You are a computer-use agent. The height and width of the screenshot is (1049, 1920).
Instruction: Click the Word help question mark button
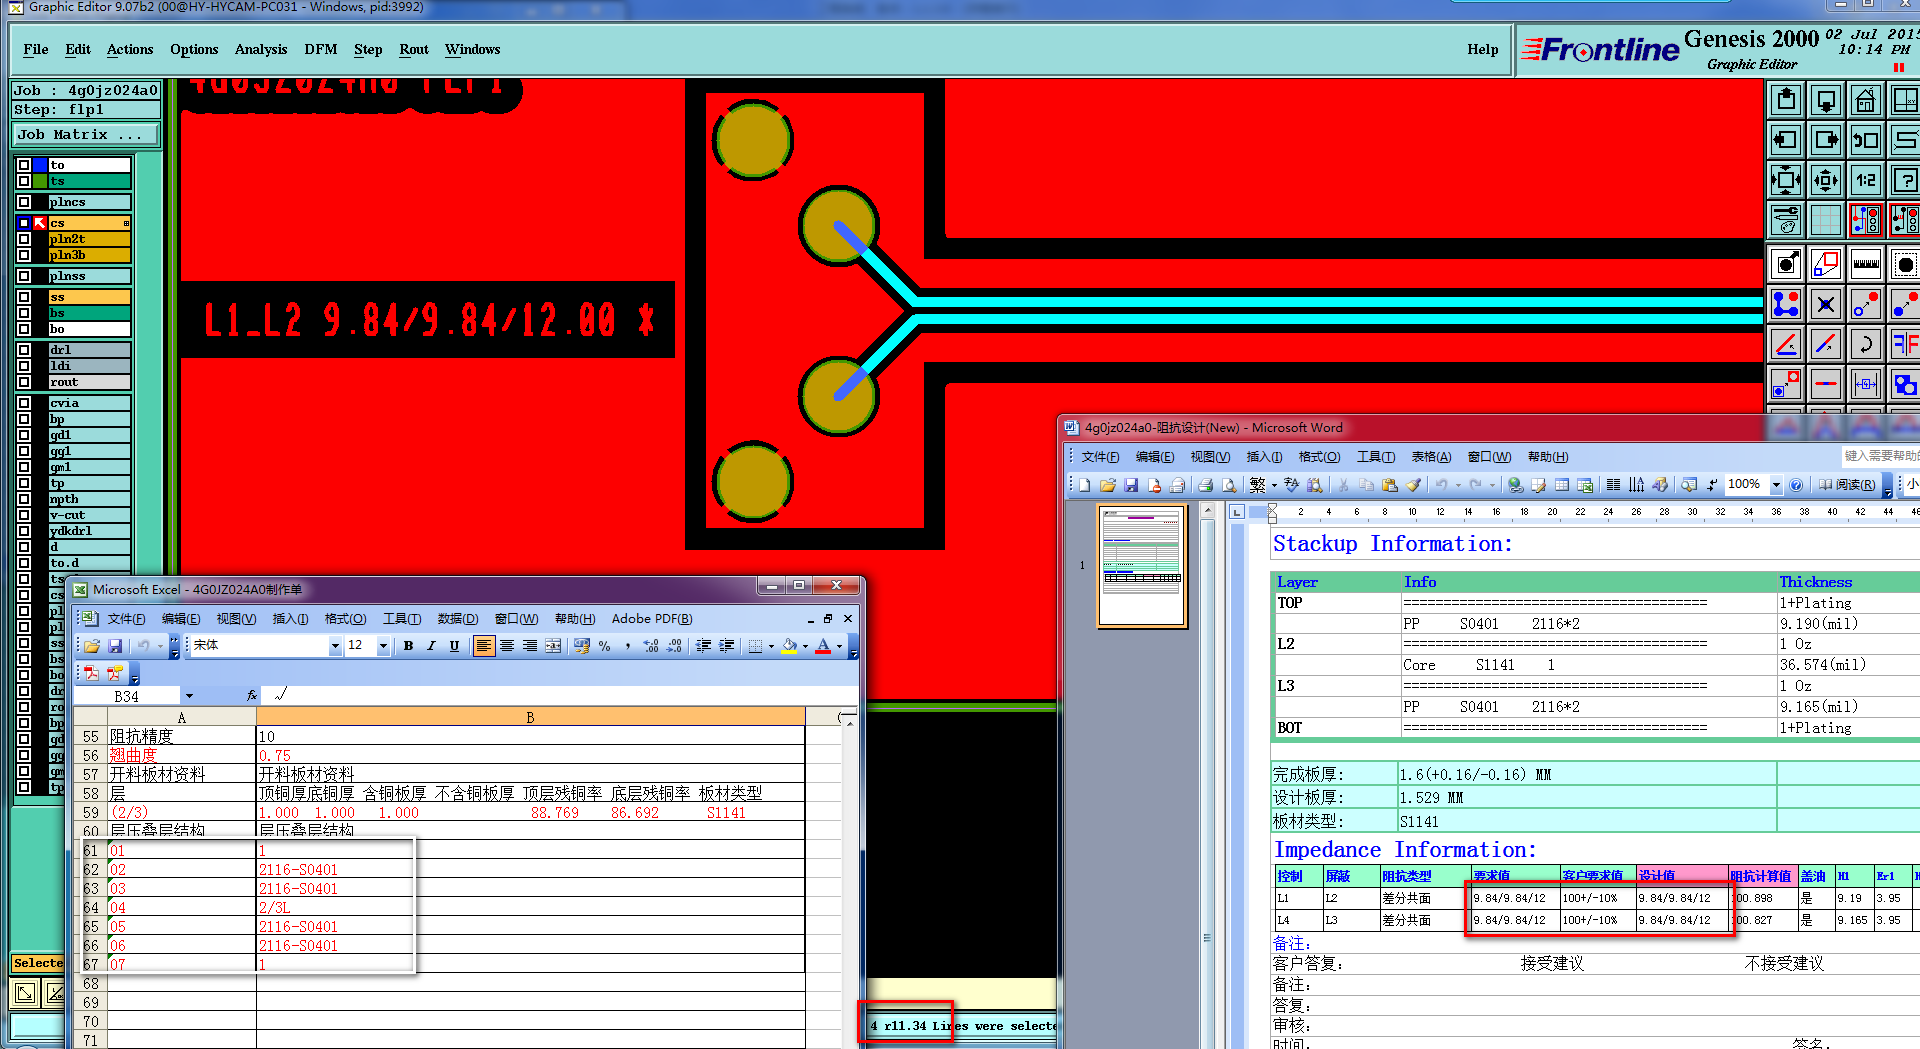click(1796, 485)
